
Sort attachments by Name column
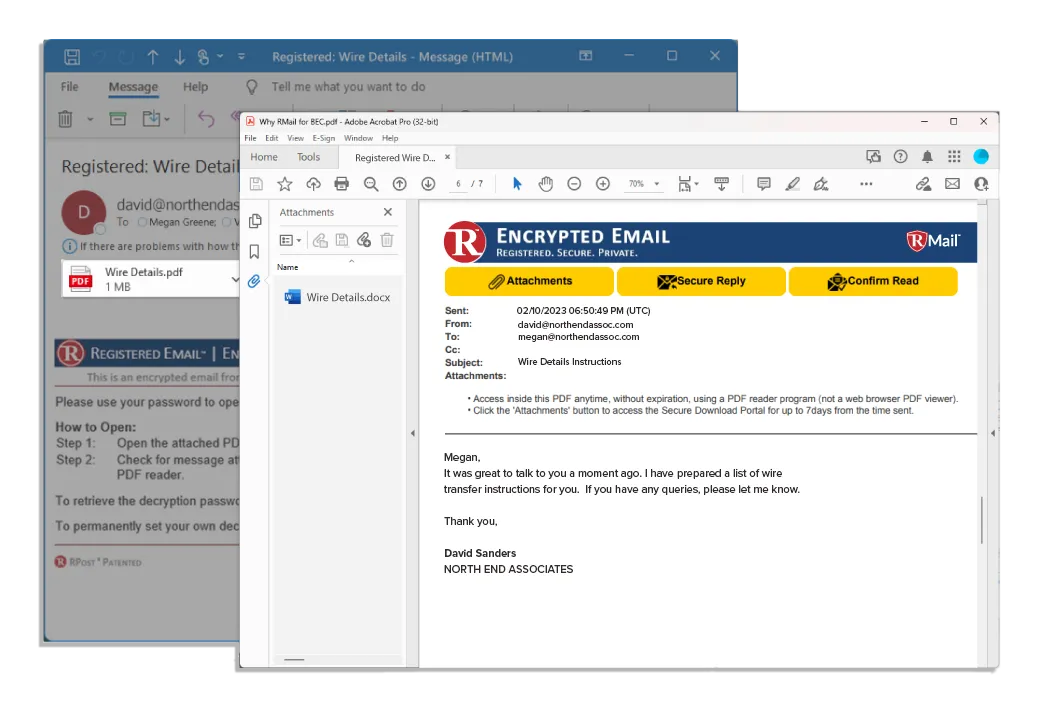288,267
